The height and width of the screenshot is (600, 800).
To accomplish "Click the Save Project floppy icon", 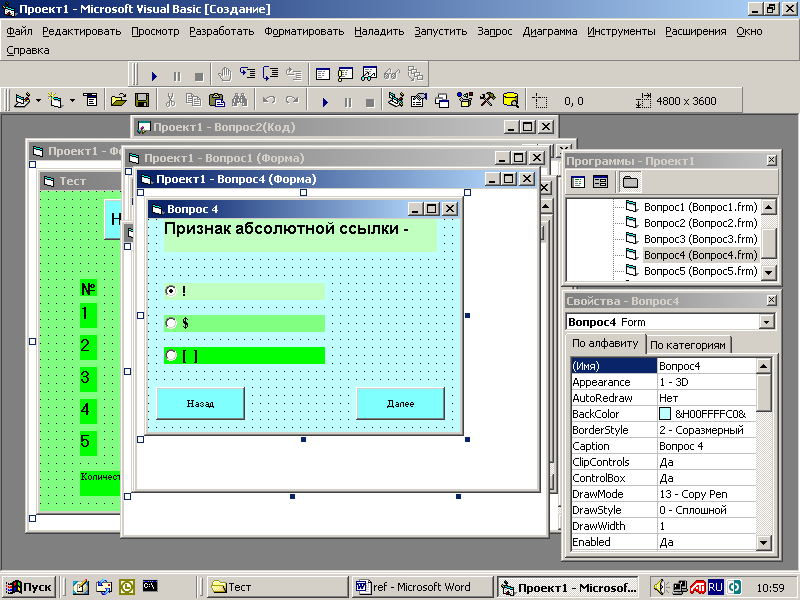I will point(142,100).
